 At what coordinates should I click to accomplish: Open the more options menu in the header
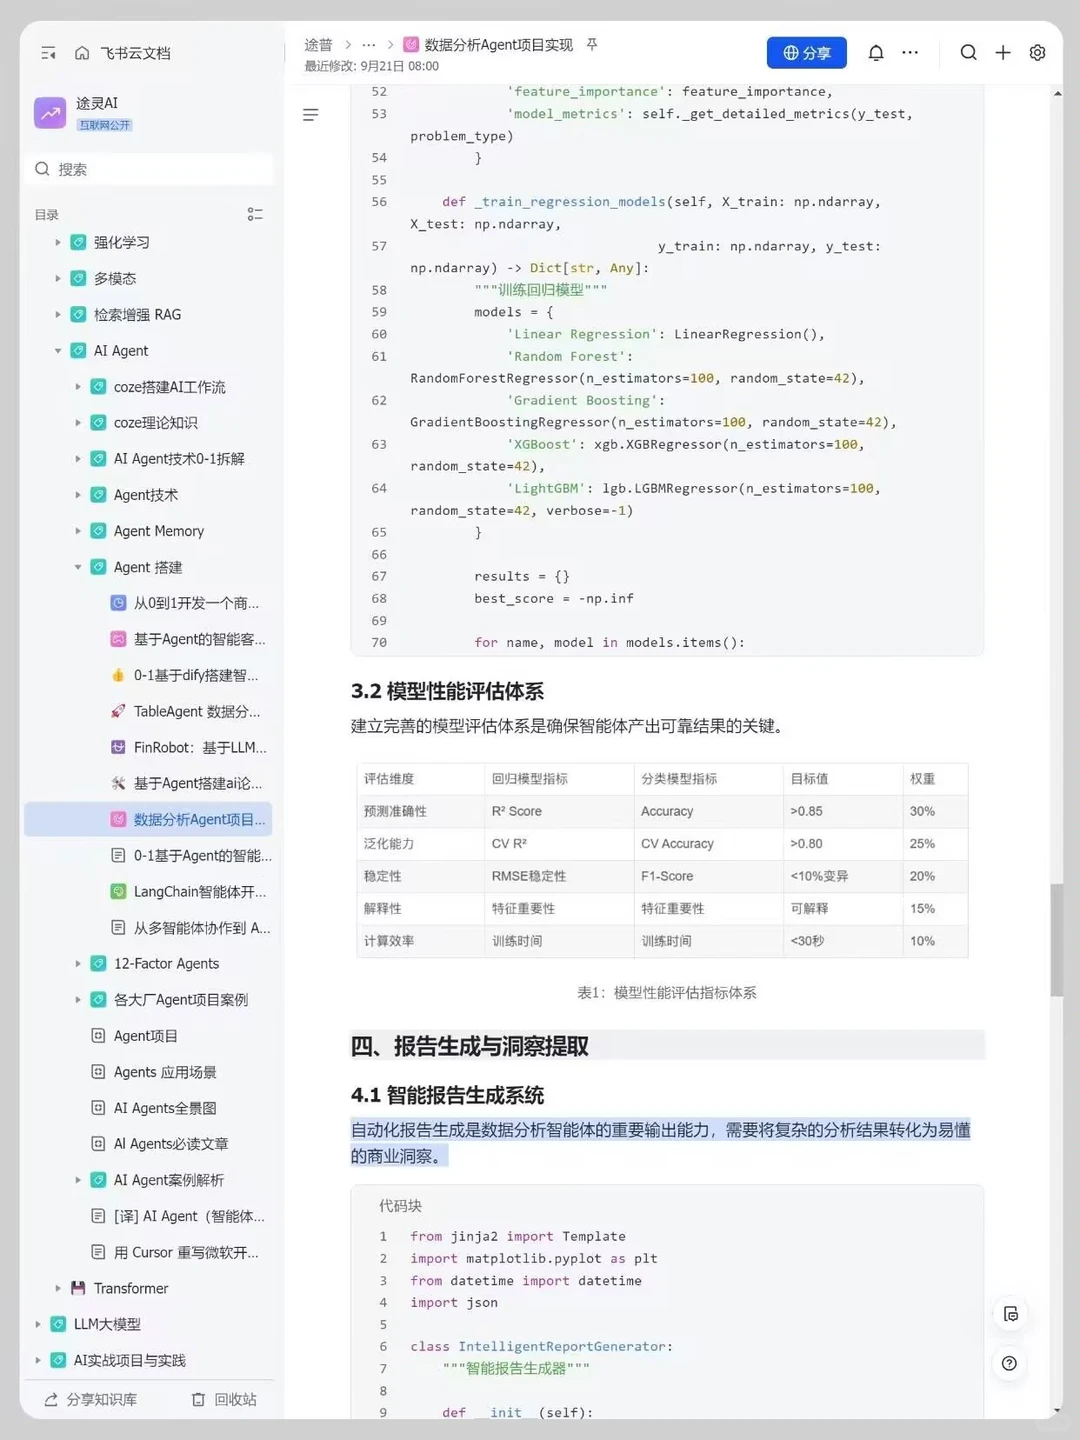pos(910,53)
